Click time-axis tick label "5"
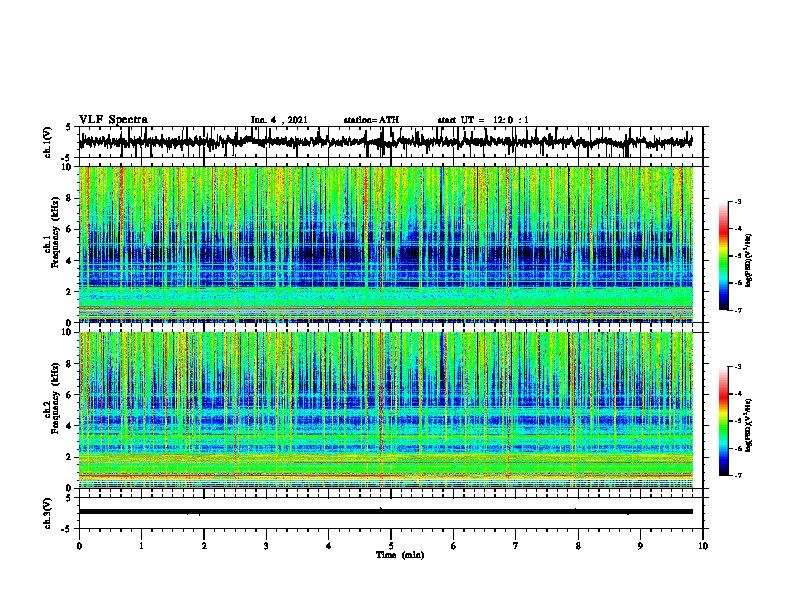792x612 pixels. point(391,546)
